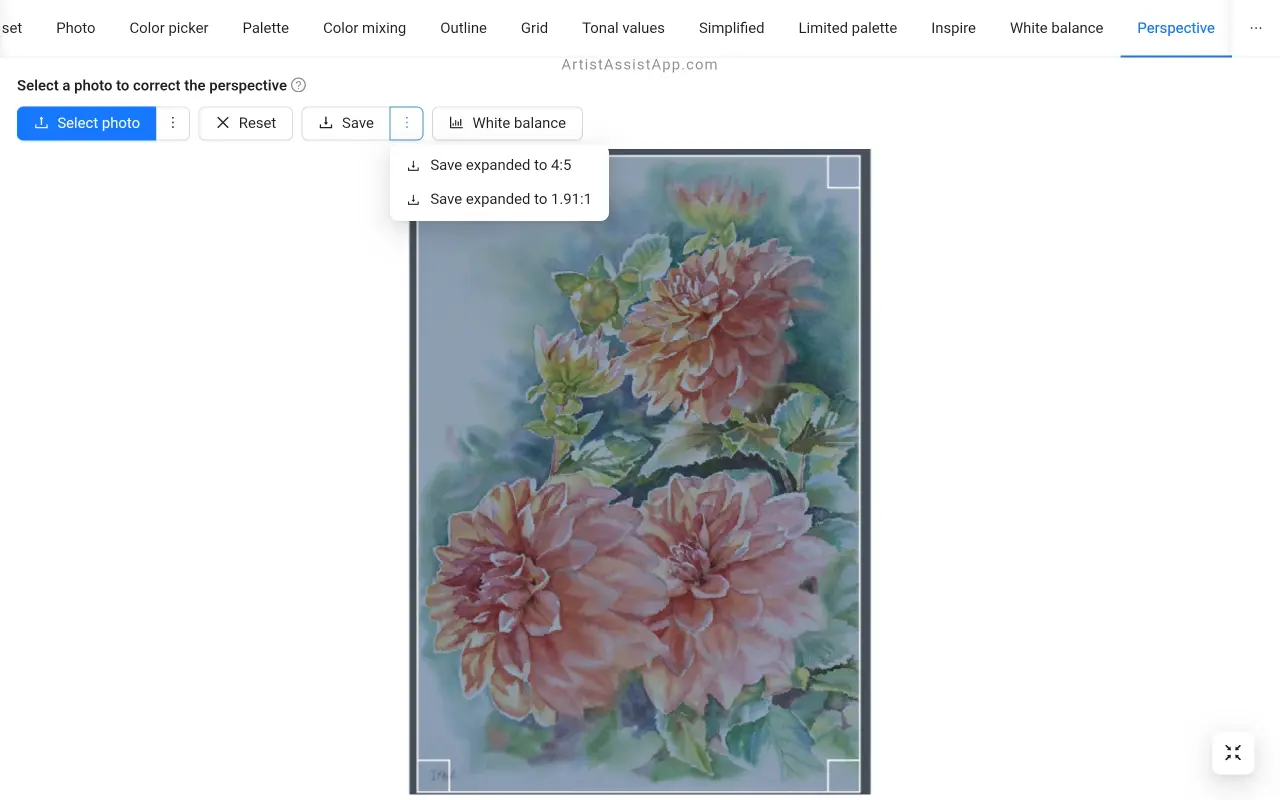Click the Save button

click(x=346, y=123)
